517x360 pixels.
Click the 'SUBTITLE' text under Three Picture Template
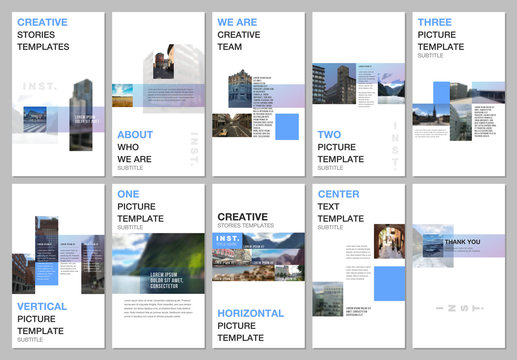(430, 56)
